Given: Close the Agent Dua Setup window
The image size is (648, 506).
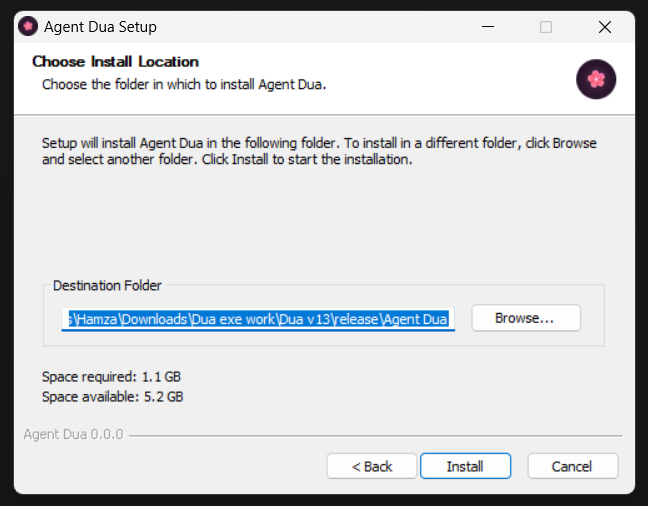Looking at the screenshot, I should click(605, 27).
